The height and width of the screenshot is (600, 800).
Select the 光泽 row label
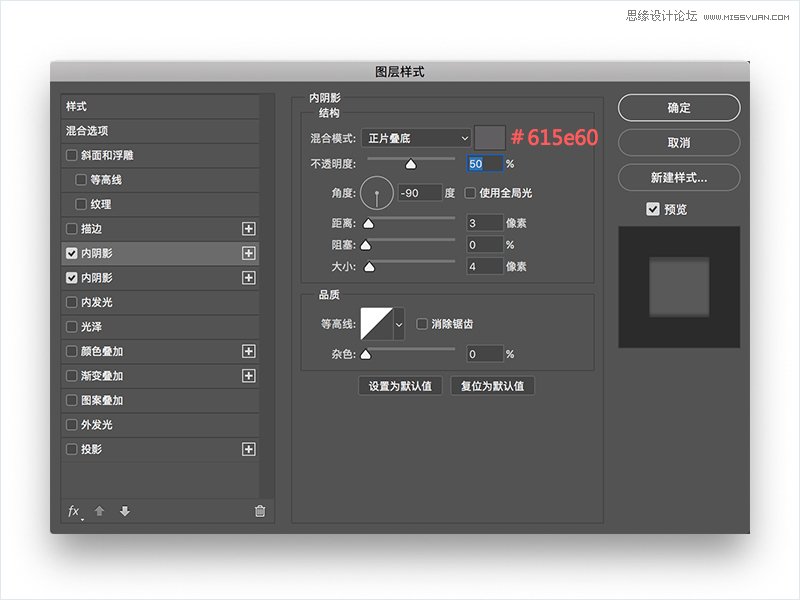point(91,327)
